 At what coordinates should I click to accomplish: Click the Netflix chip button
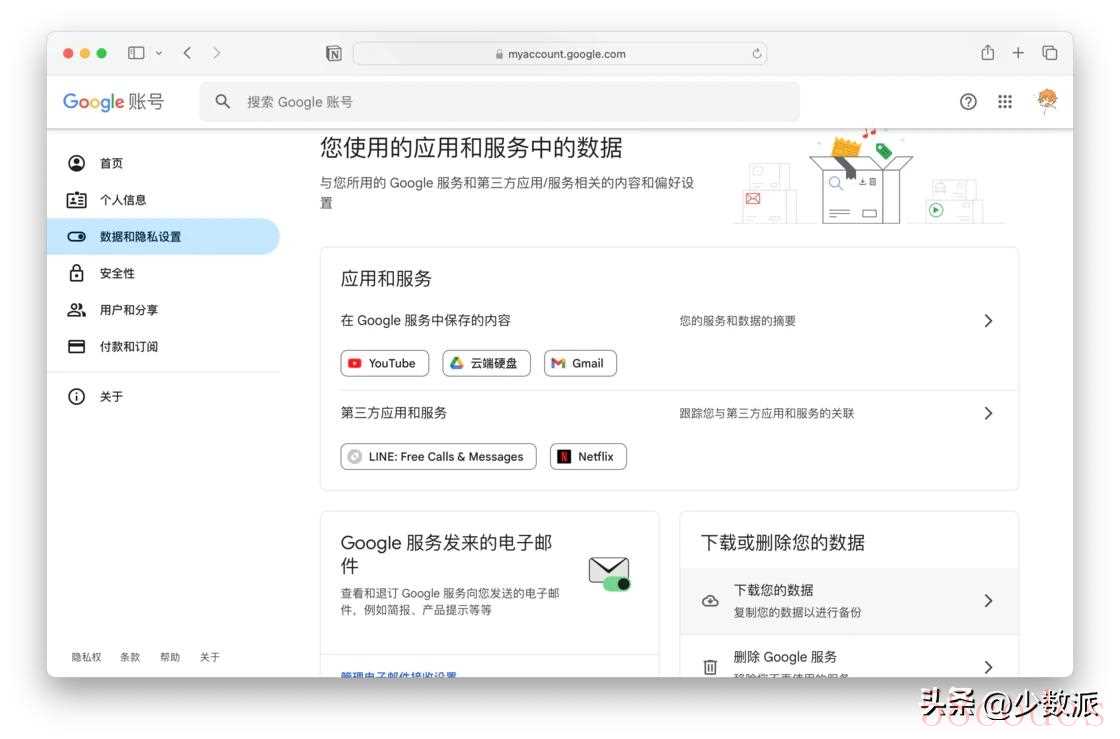(588, 456)
